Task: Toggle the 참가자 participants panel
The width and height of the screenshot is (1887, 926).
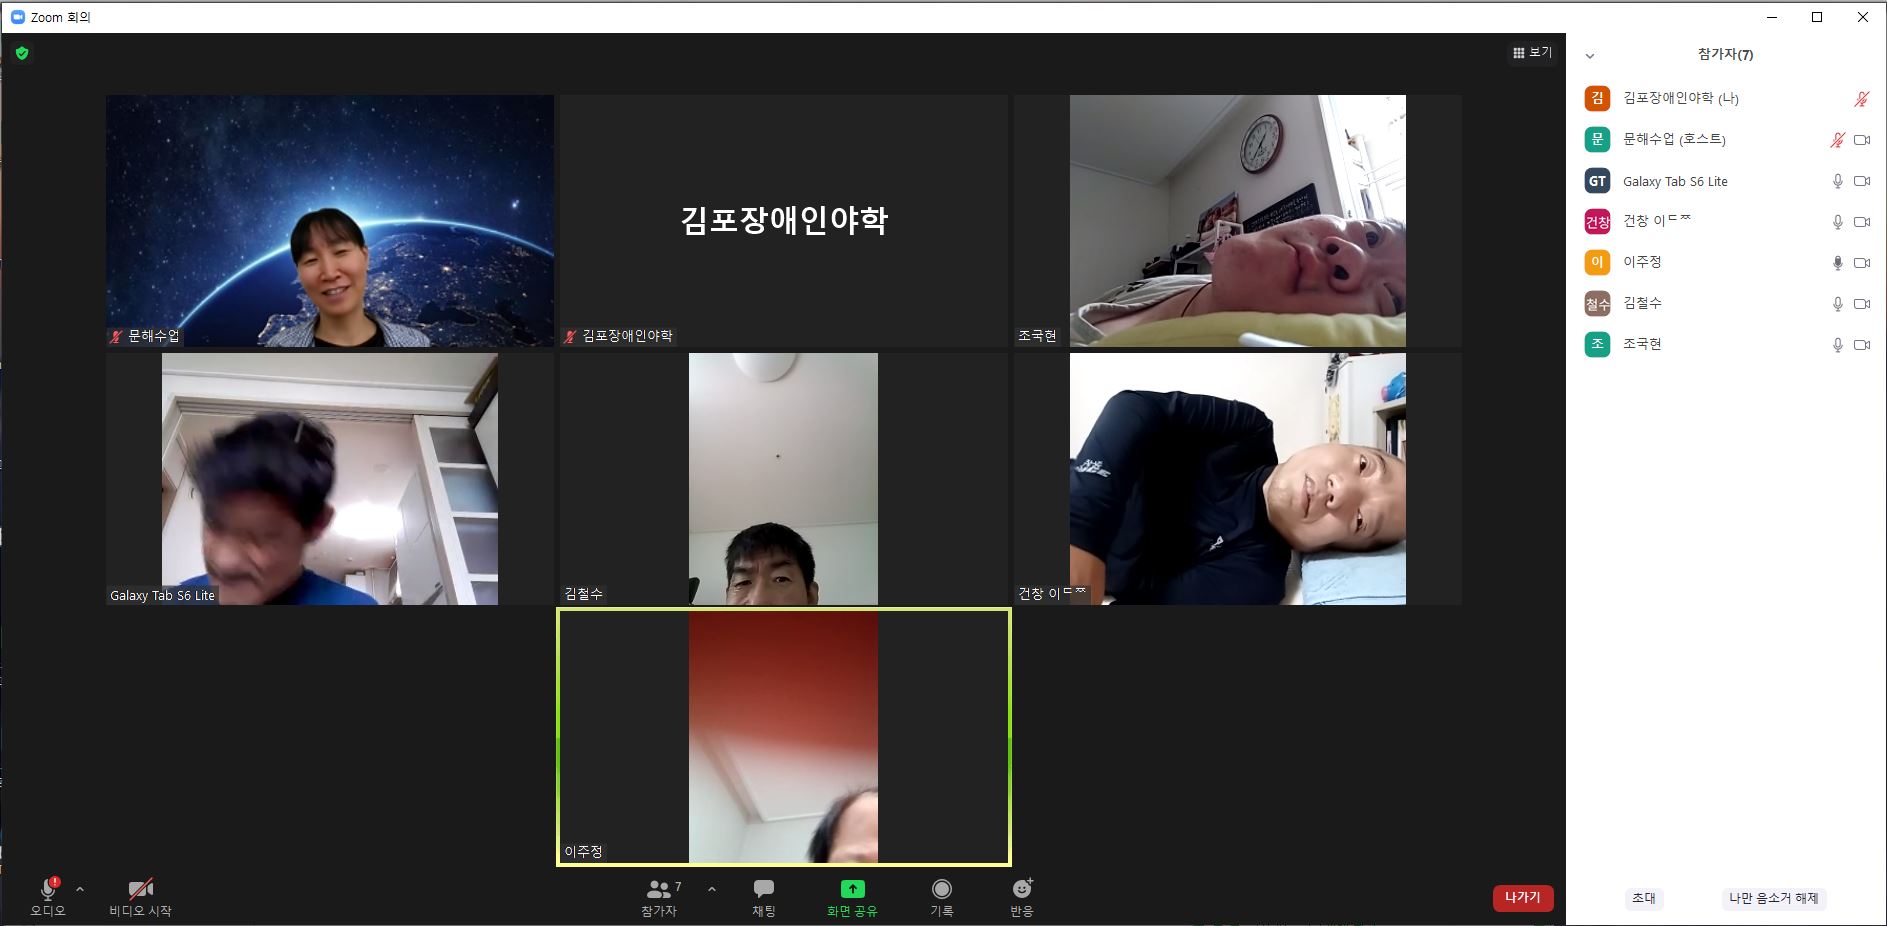Action: point(660,897)
